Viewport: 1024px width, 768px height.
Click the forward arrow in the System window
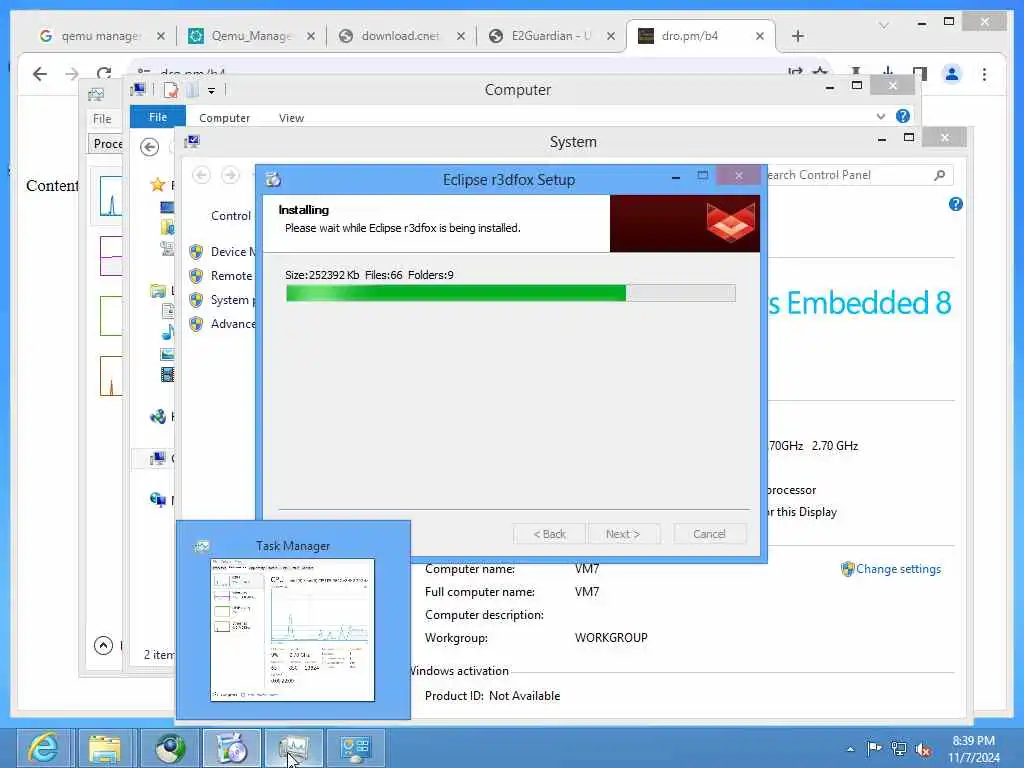click(x=230, y=175)
